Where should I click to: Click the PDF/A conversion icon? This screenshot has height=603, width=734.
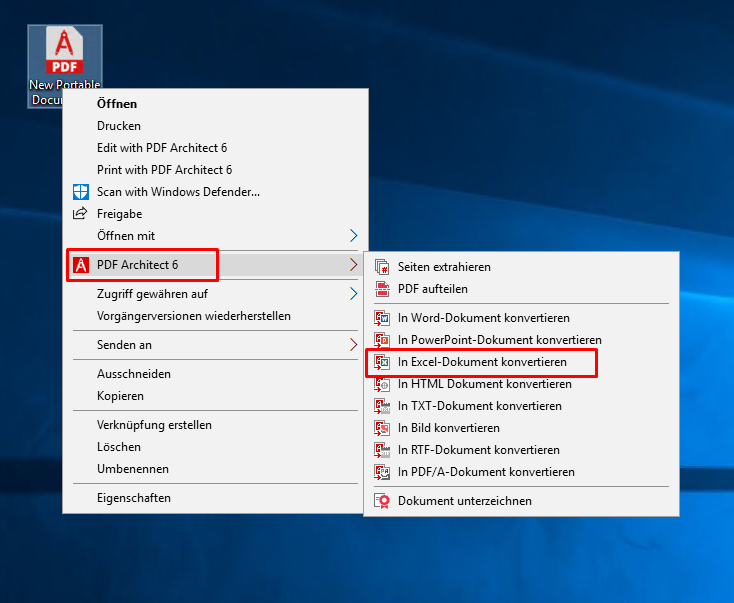click(382, 472)
